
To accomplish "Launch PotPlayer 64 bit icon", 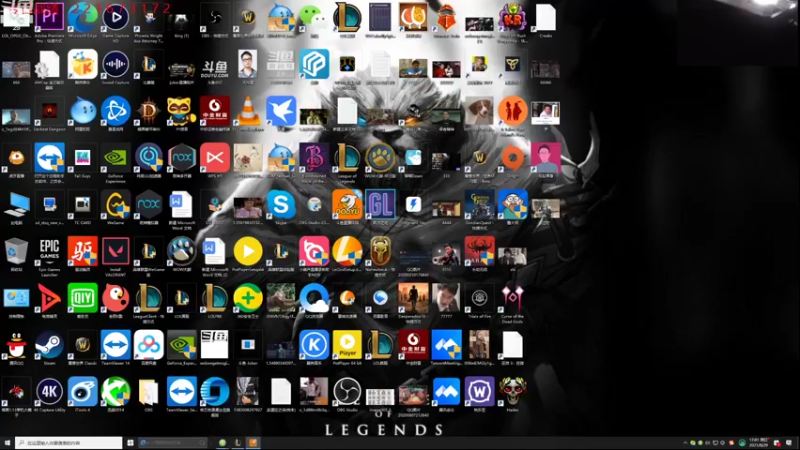I will [x=347, y=345].
